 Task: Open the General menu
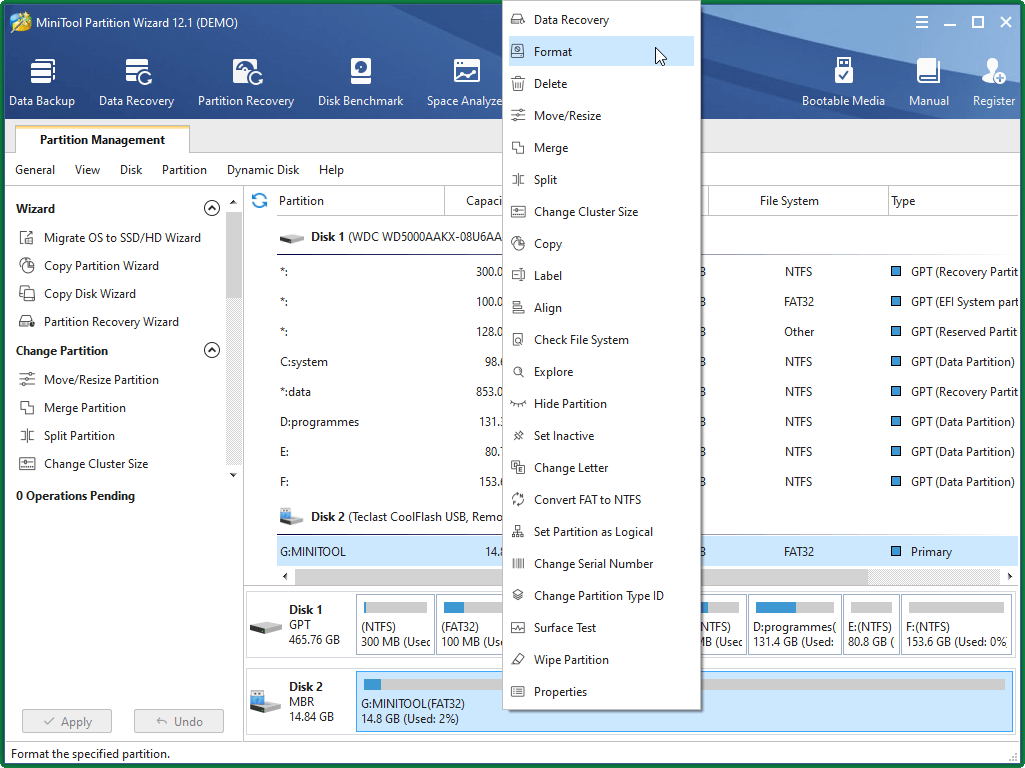tap(35, 170)
